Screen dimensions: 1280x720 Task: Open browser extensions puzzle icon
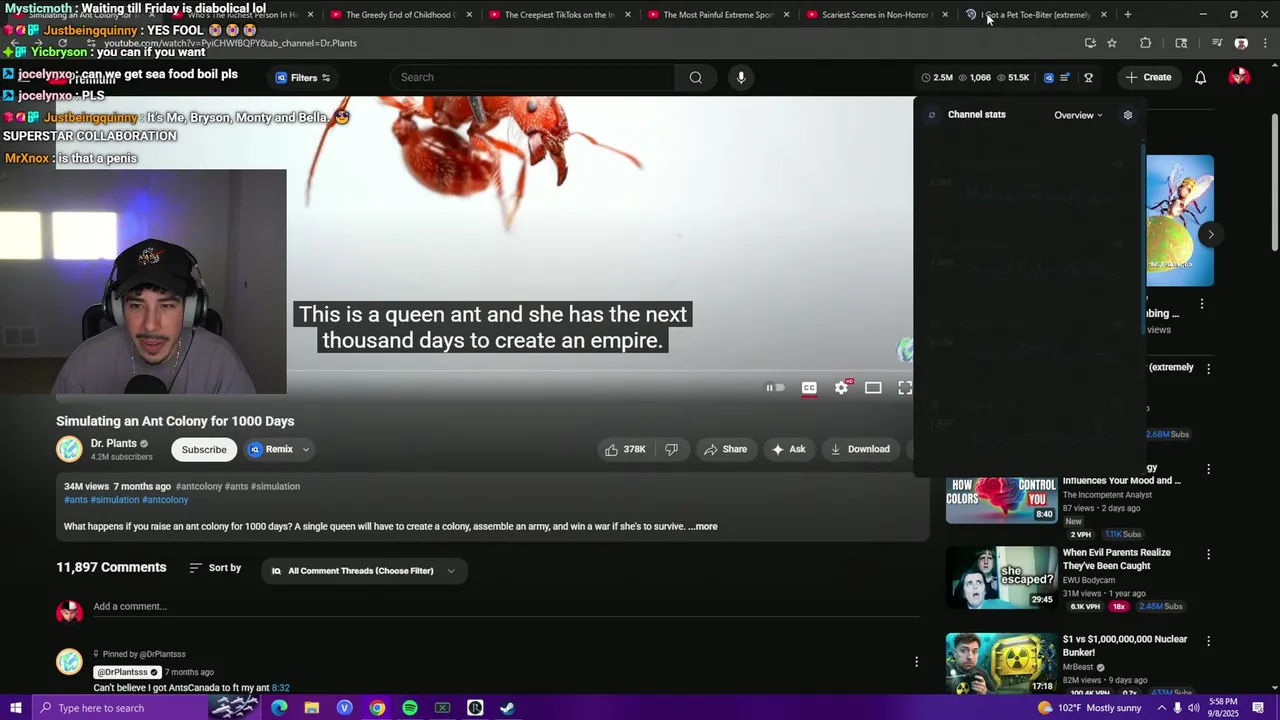(x=1146, y=43)
